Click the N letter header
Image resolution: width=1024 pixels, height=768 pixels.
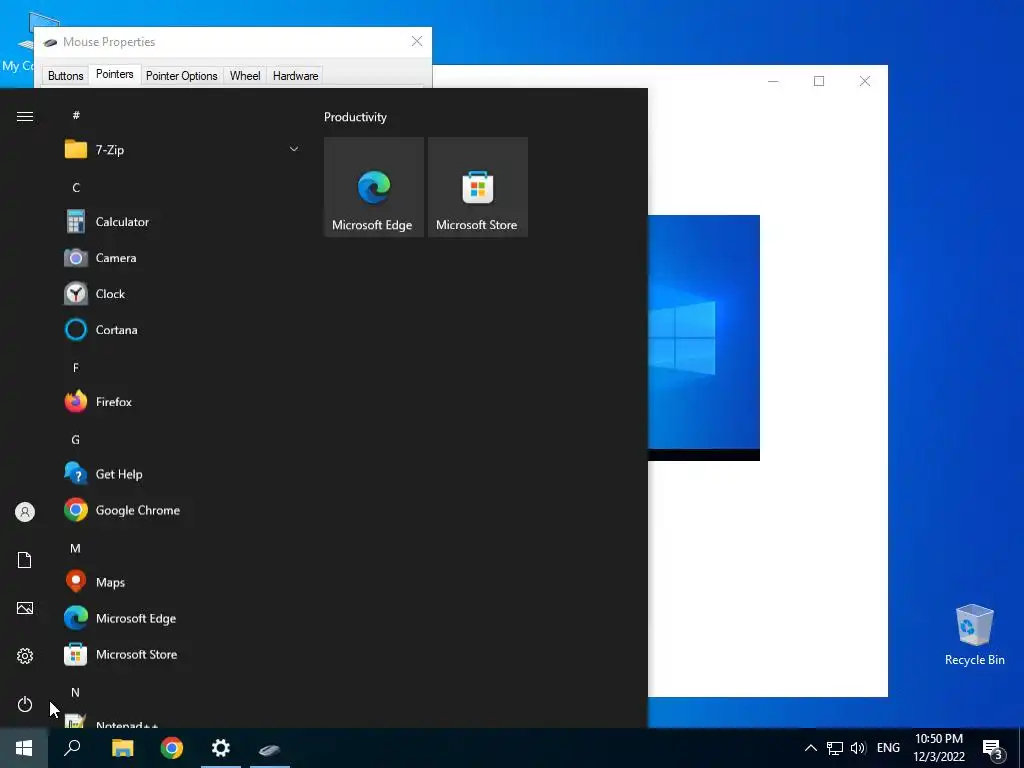tap(76, 692)
